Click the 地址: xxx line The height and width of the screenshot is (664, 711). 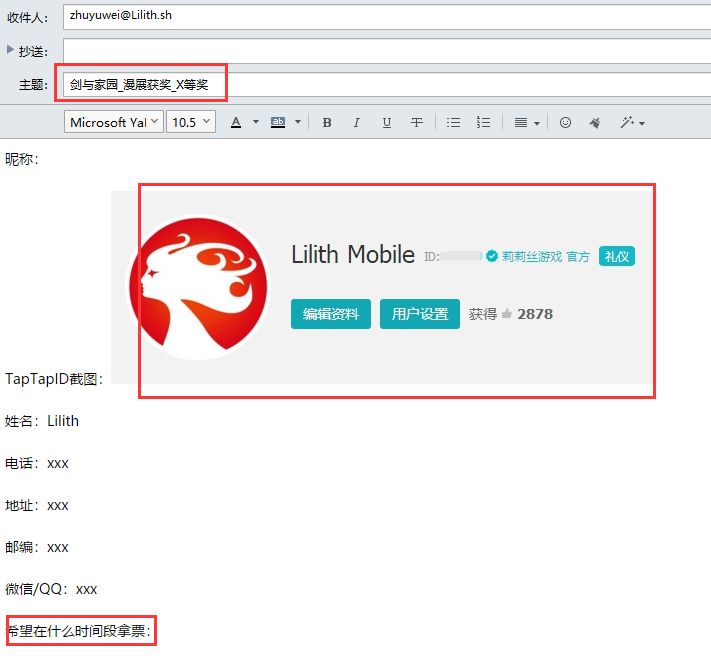click(37, 505)
